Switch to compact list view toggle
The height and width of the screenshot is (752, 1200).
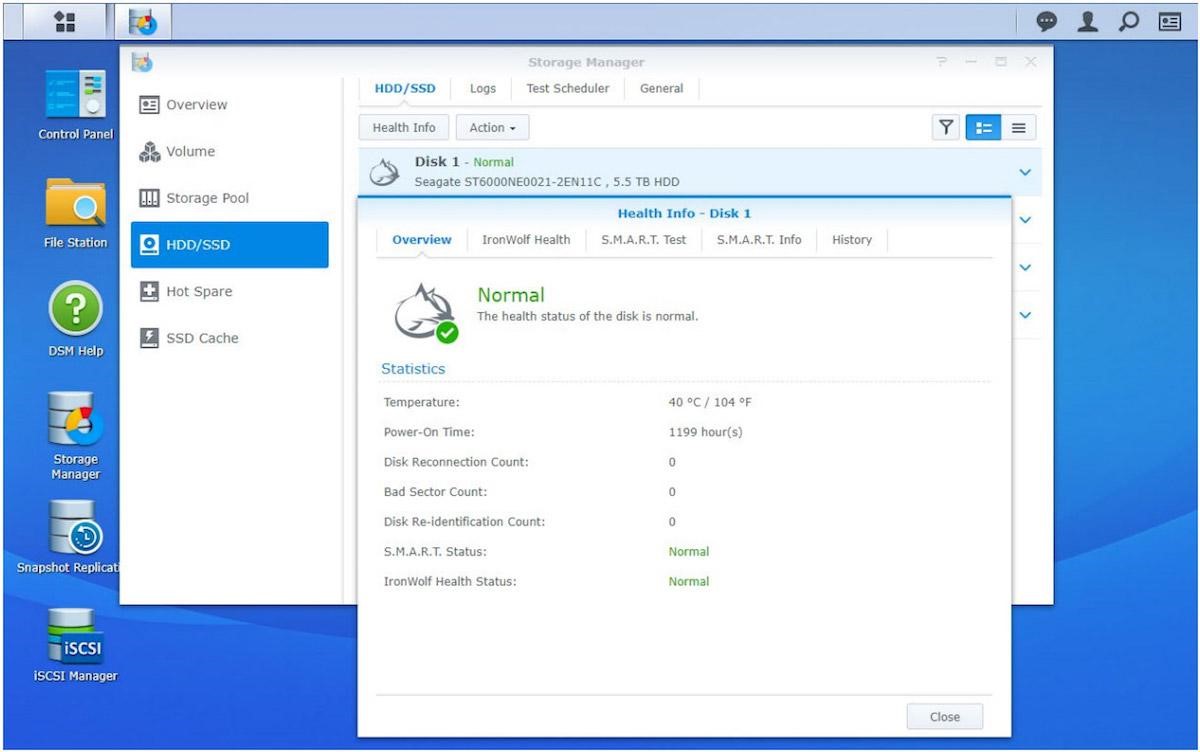pos(1018,127)
